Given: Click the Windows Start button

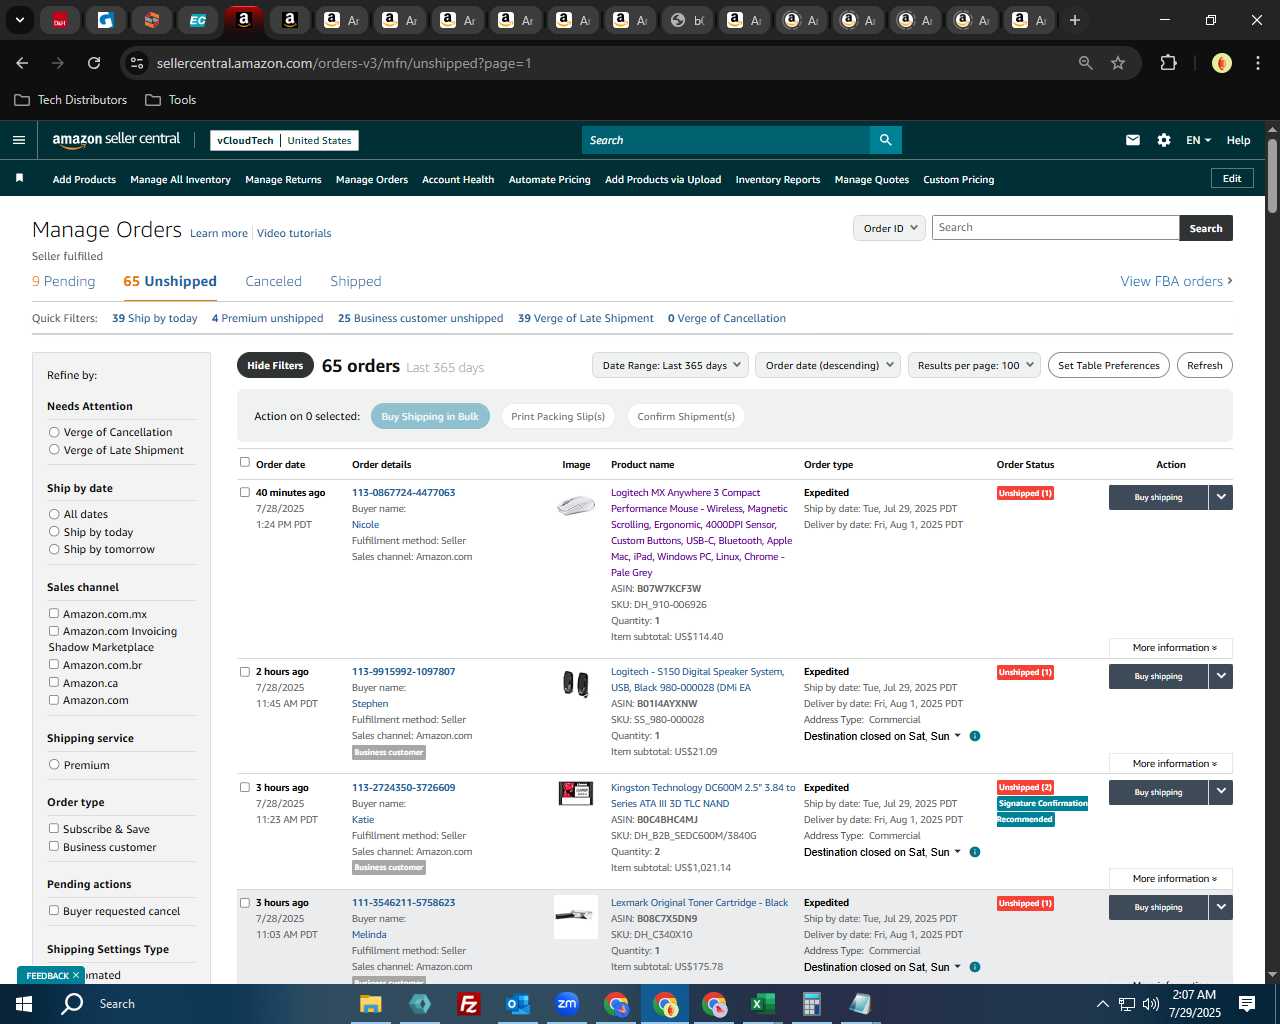Looking at the screenshot, I should pyautogui.click(x=23, y=1004).
